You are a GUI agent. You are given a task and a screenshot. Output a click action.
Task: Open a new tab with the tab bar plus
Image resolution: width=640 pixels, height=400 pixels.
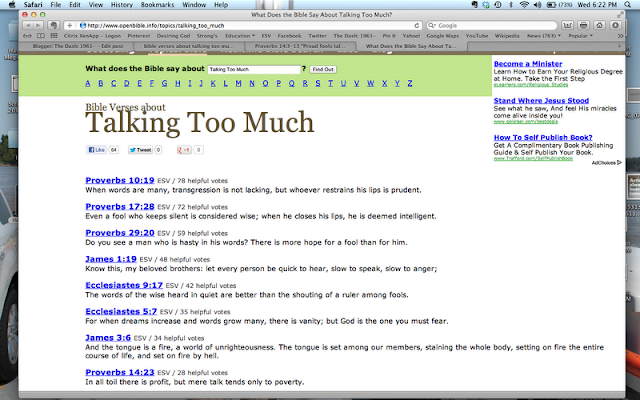(620, 46)
